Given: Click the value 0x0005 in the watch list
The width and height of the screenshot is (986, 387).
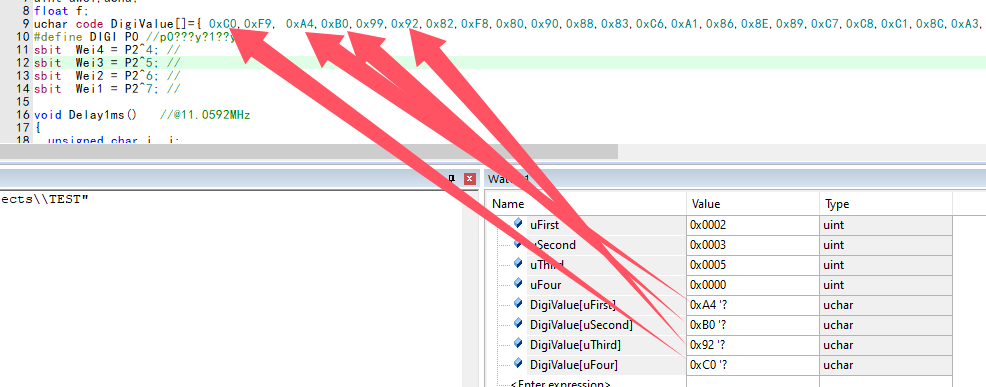Looking at the screenshot, I should tap(708, 265).
